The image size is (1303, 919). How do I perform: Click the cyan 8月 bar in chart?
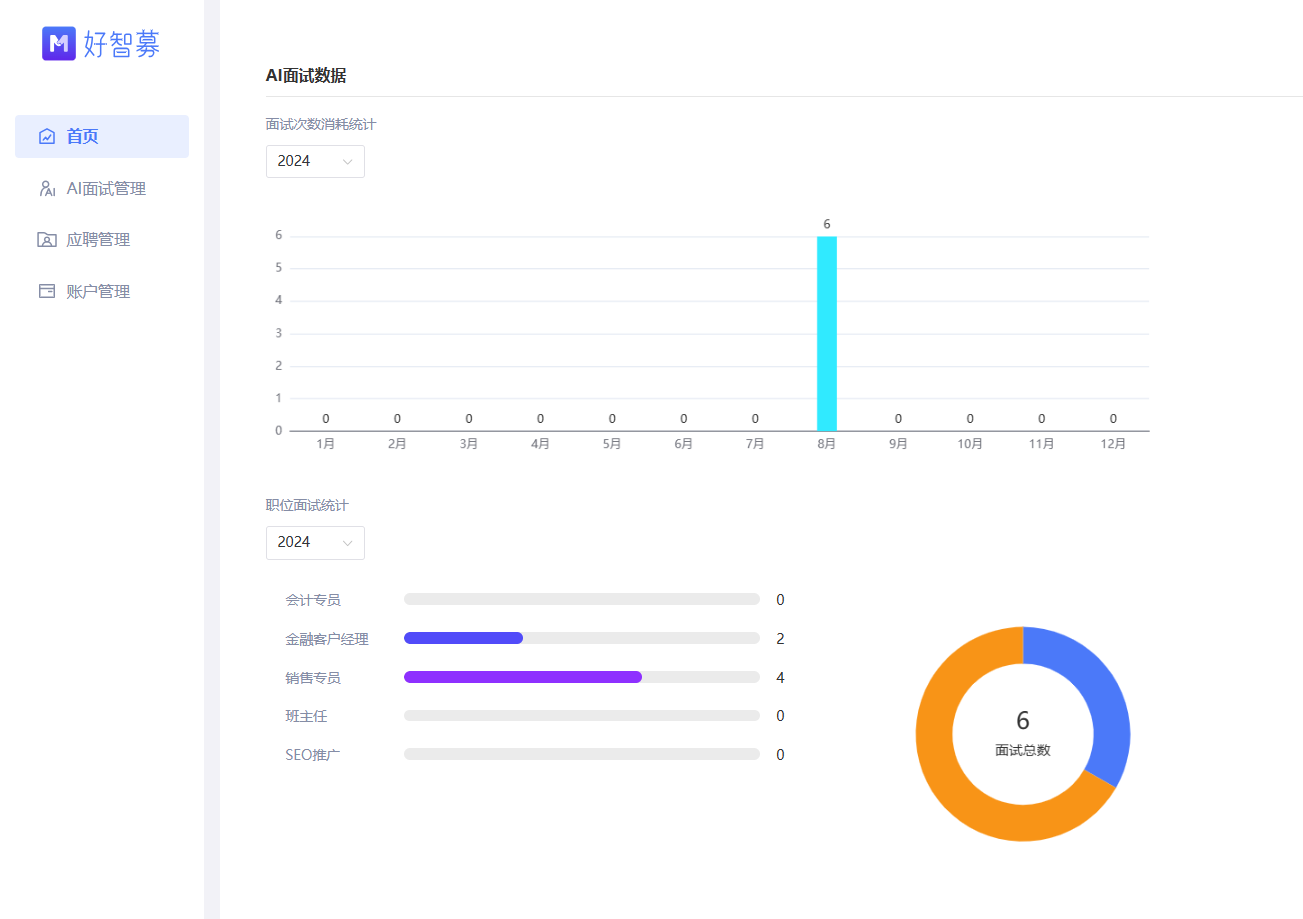(826, 333)
